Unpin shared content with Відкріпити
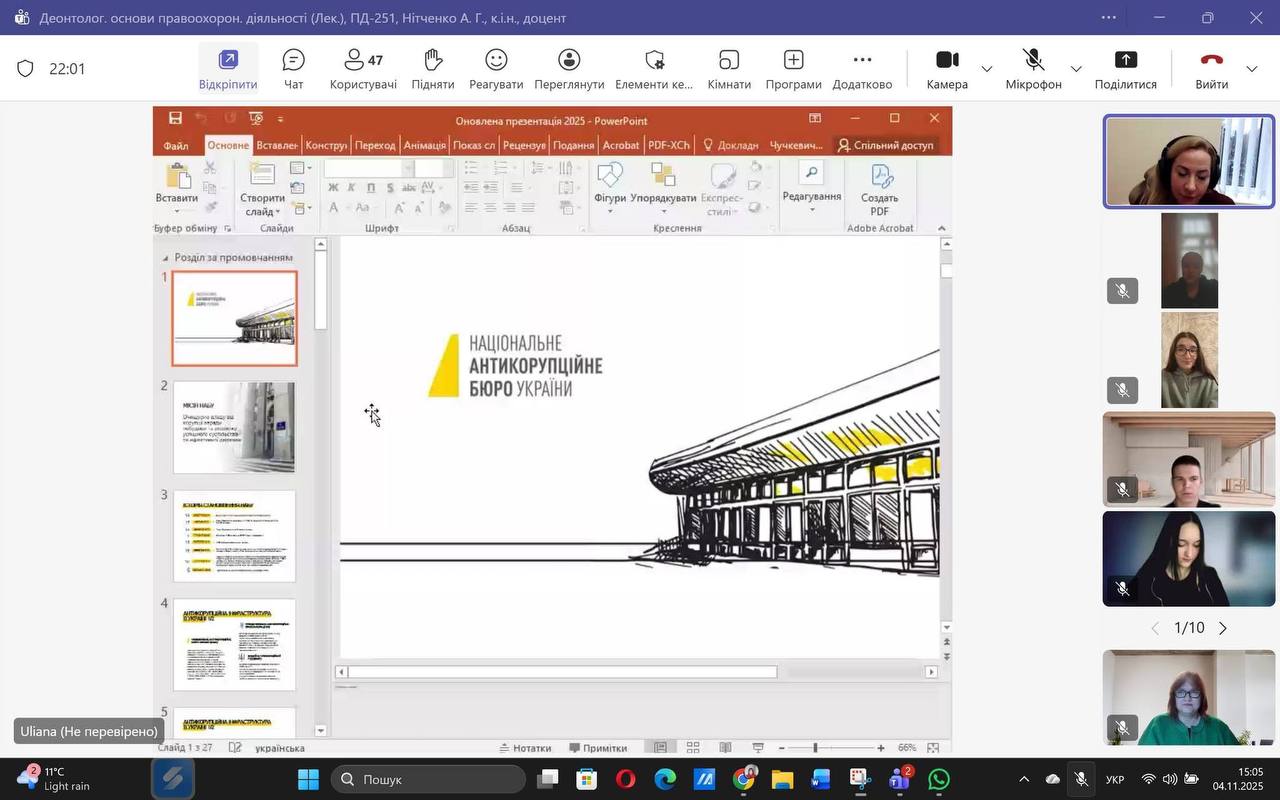Screen dimensions: 1280x800 [x=228, y=68]
